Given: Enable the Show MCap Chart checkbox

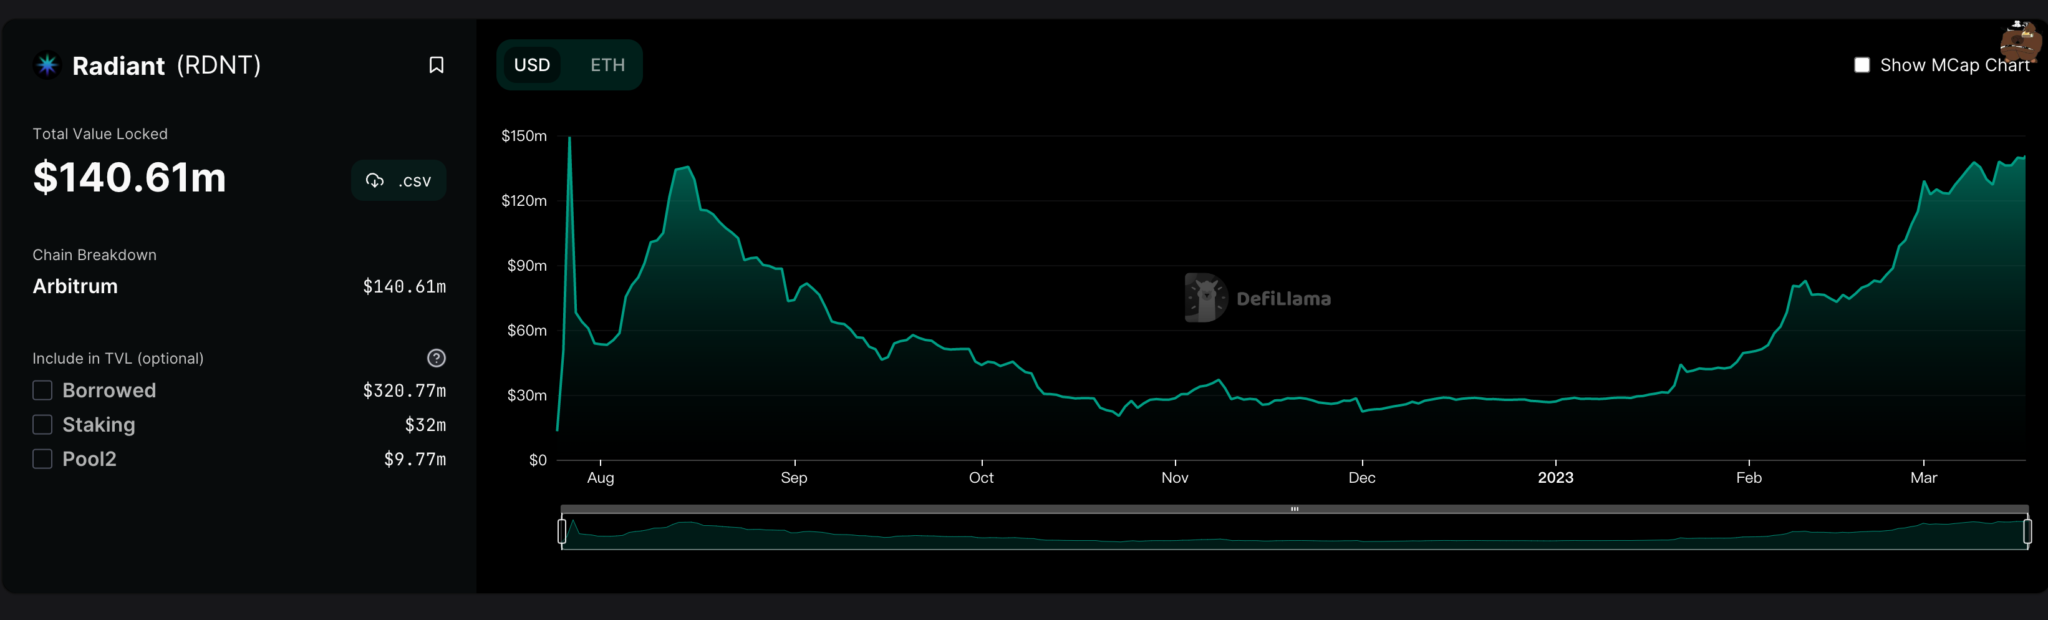Looking at the screenshot, I should (1862, 65).
